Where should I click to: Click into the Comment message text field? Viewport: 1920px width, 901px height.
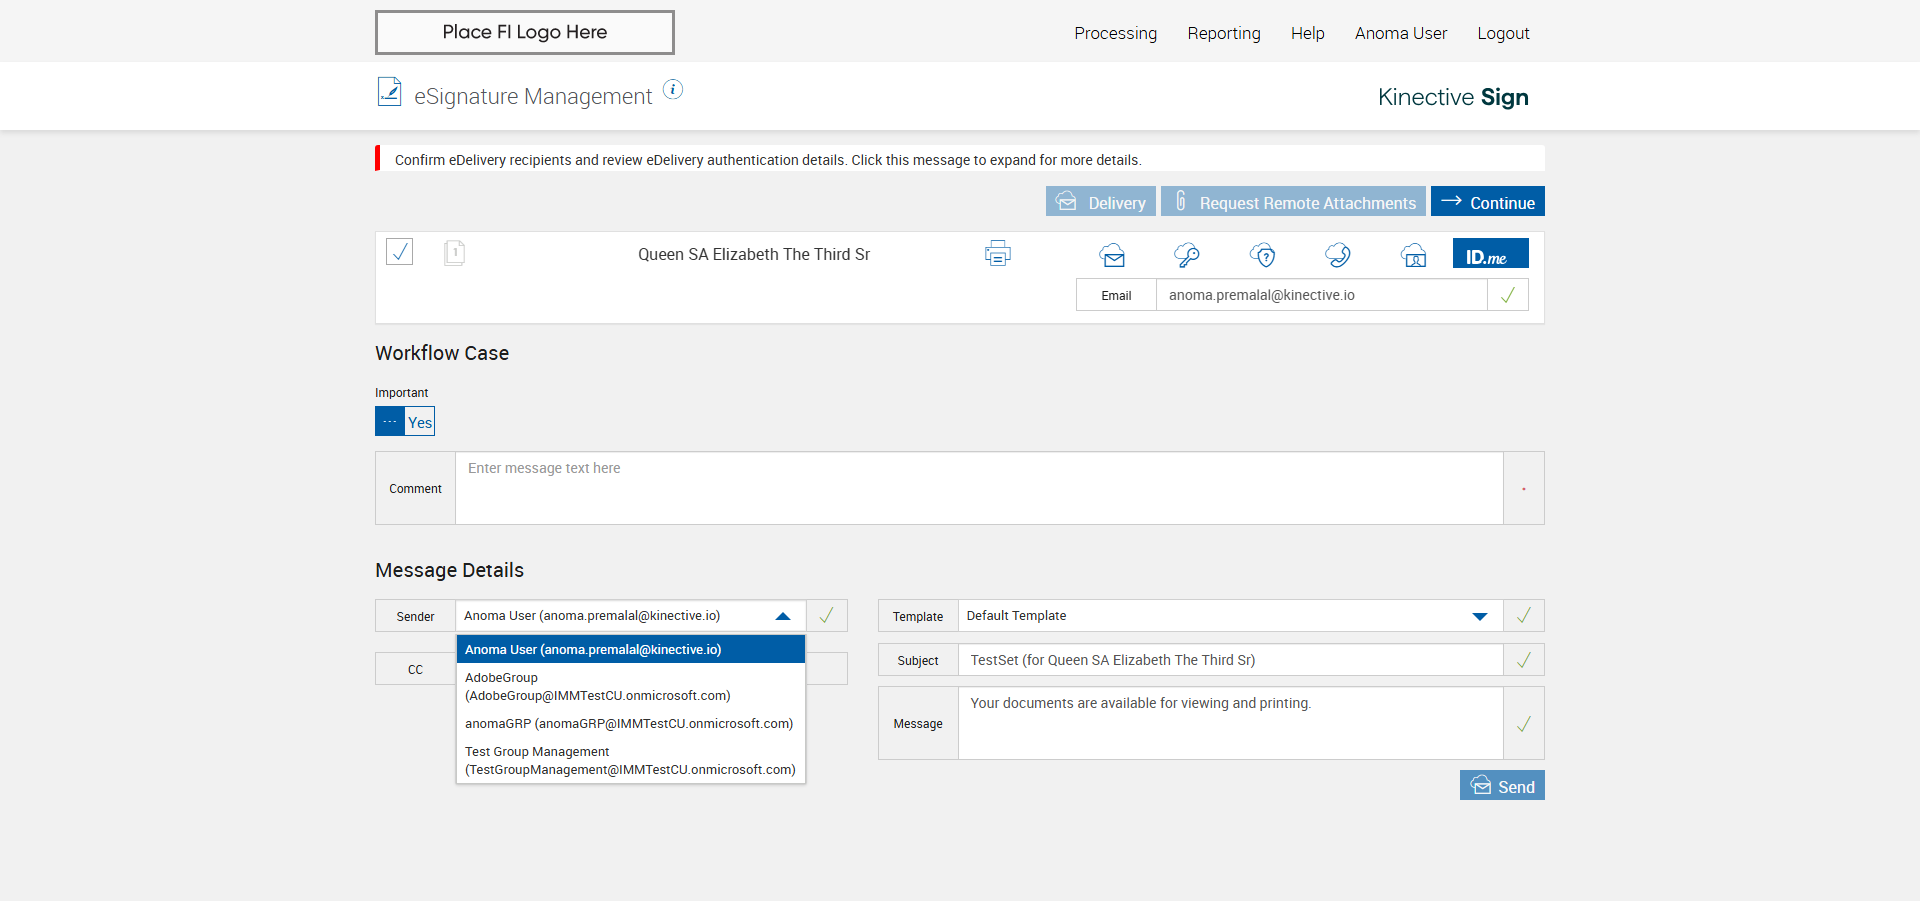click(978, 488)
